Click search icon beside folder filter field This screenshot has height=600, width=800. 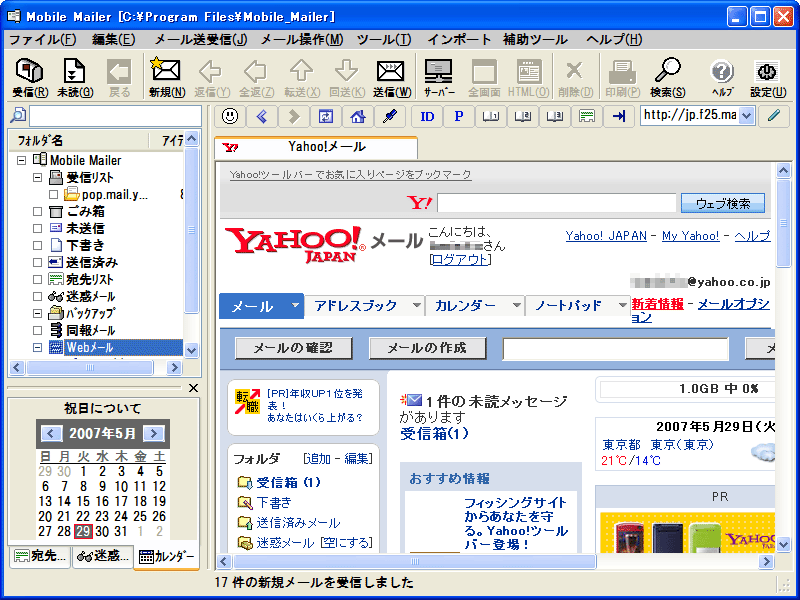coord(18,116)
